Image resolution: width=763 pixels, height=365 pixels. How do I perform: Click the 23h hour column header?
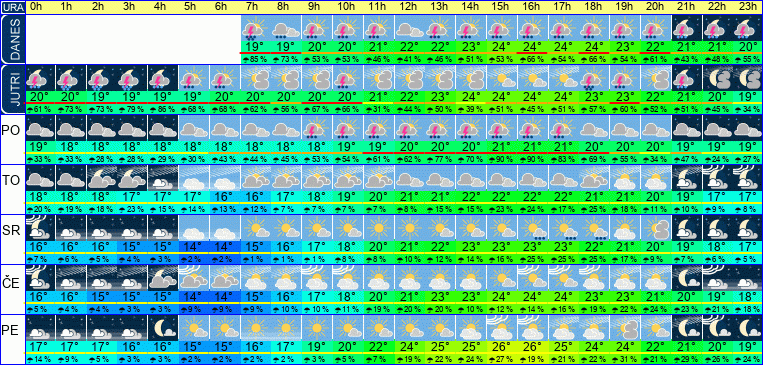pos(748,7)
